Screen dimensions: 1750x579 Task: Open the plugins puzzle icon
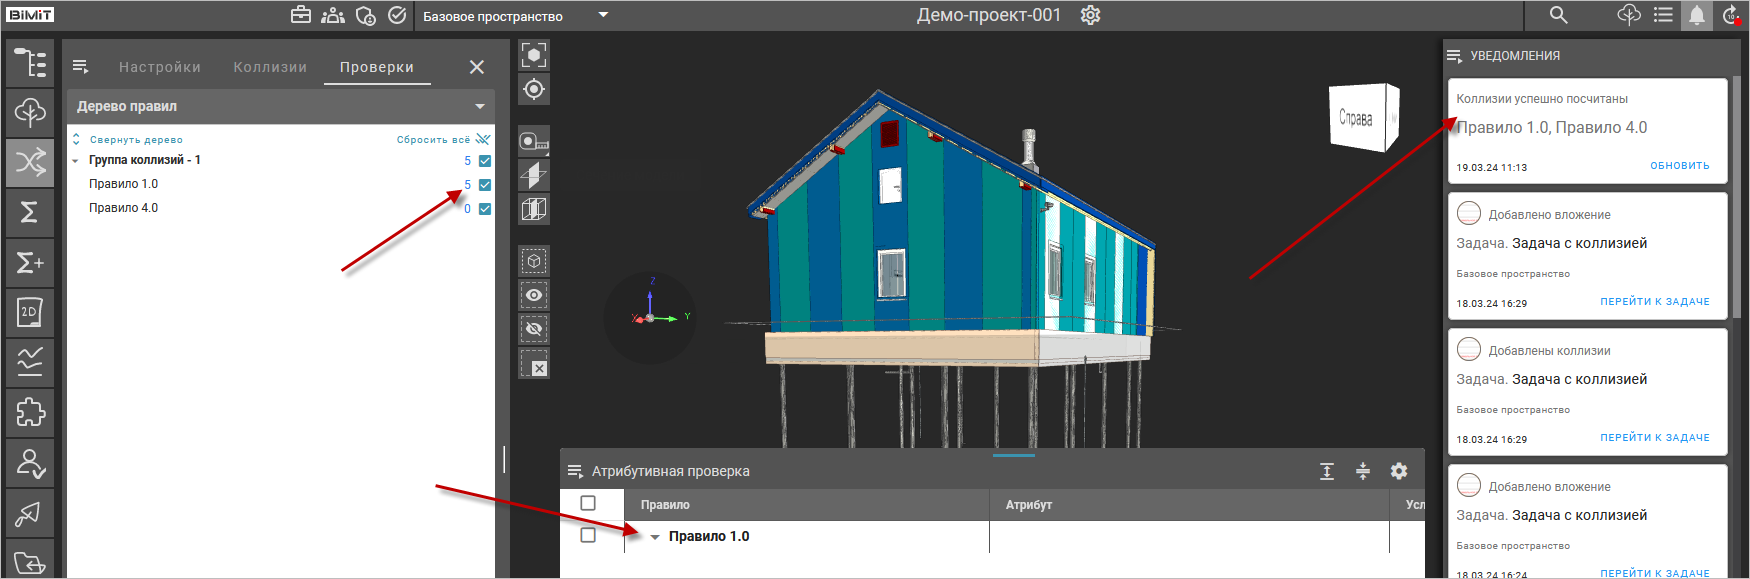(x=30, y=412)
